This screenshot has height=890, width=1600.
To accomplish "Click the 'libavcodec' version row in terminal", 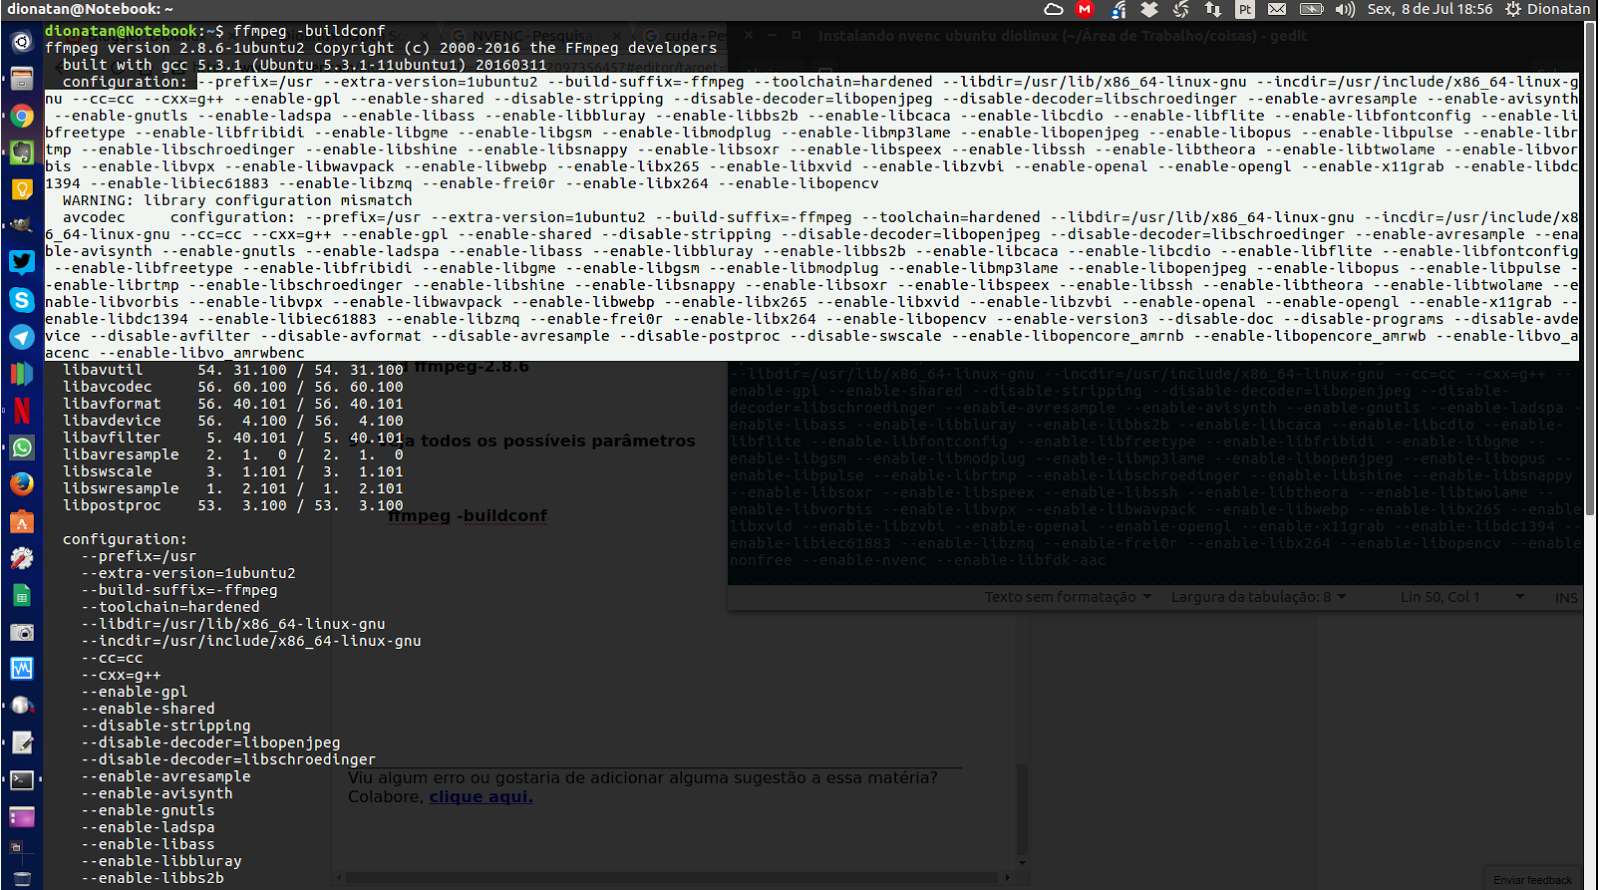I will point(233,387).
